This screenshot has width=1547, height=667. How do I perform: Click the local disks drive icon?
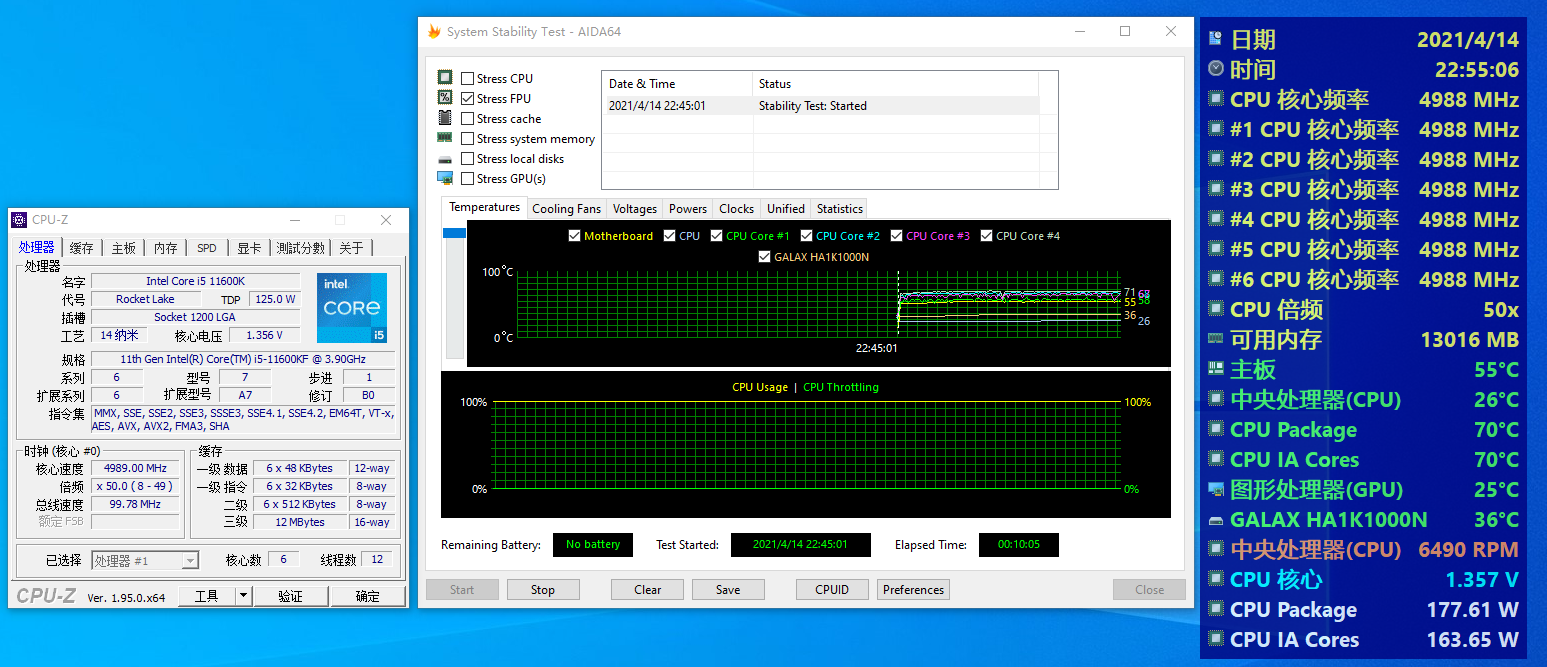coord(445,159)
